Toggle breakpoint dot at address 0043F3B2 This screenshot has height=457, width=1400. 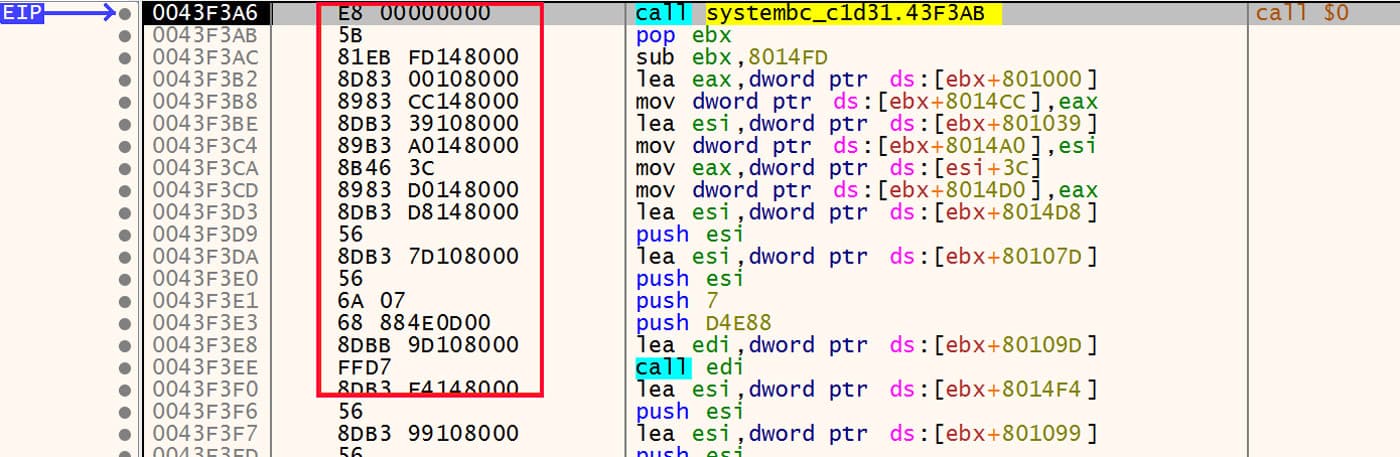click(x=125, y=80)
